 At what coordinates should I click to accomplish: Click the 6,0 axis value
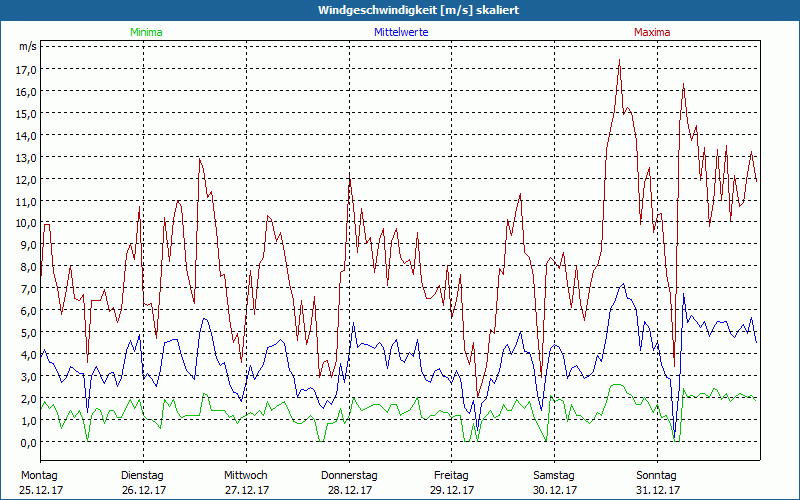pos(29,311)
